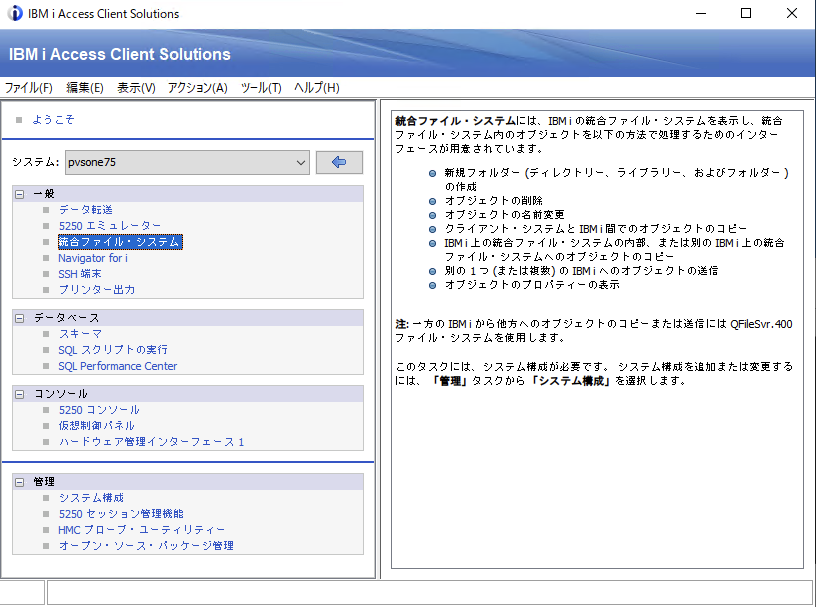Viewport: 816px width, 607px height.
Task: Minimize the IBM i Access window
Action: [x=701, y=14]
